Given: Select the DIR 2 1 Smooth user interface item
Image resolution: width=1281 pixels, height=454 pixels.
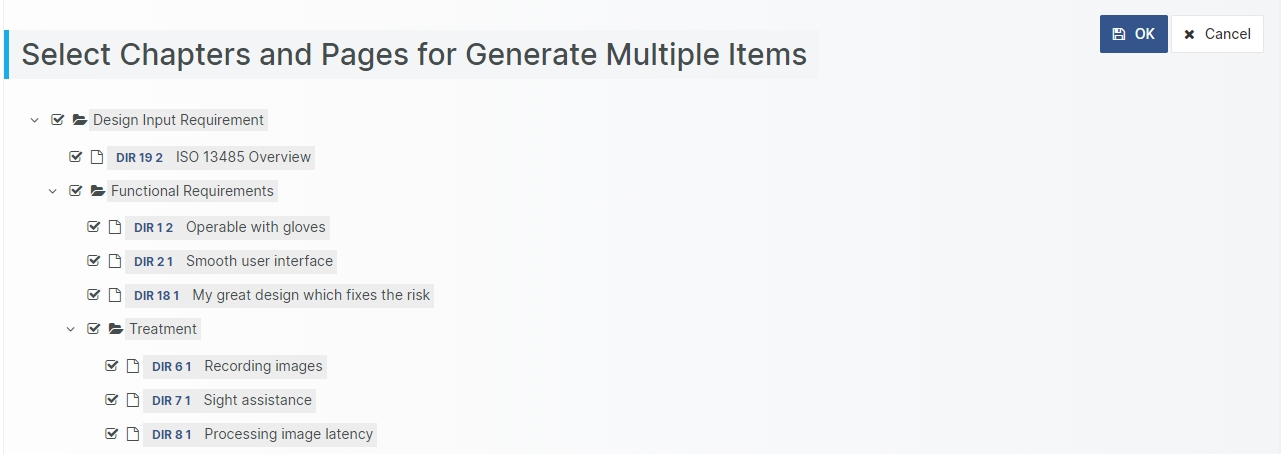Looking at the screenshot, I should 259,261.
